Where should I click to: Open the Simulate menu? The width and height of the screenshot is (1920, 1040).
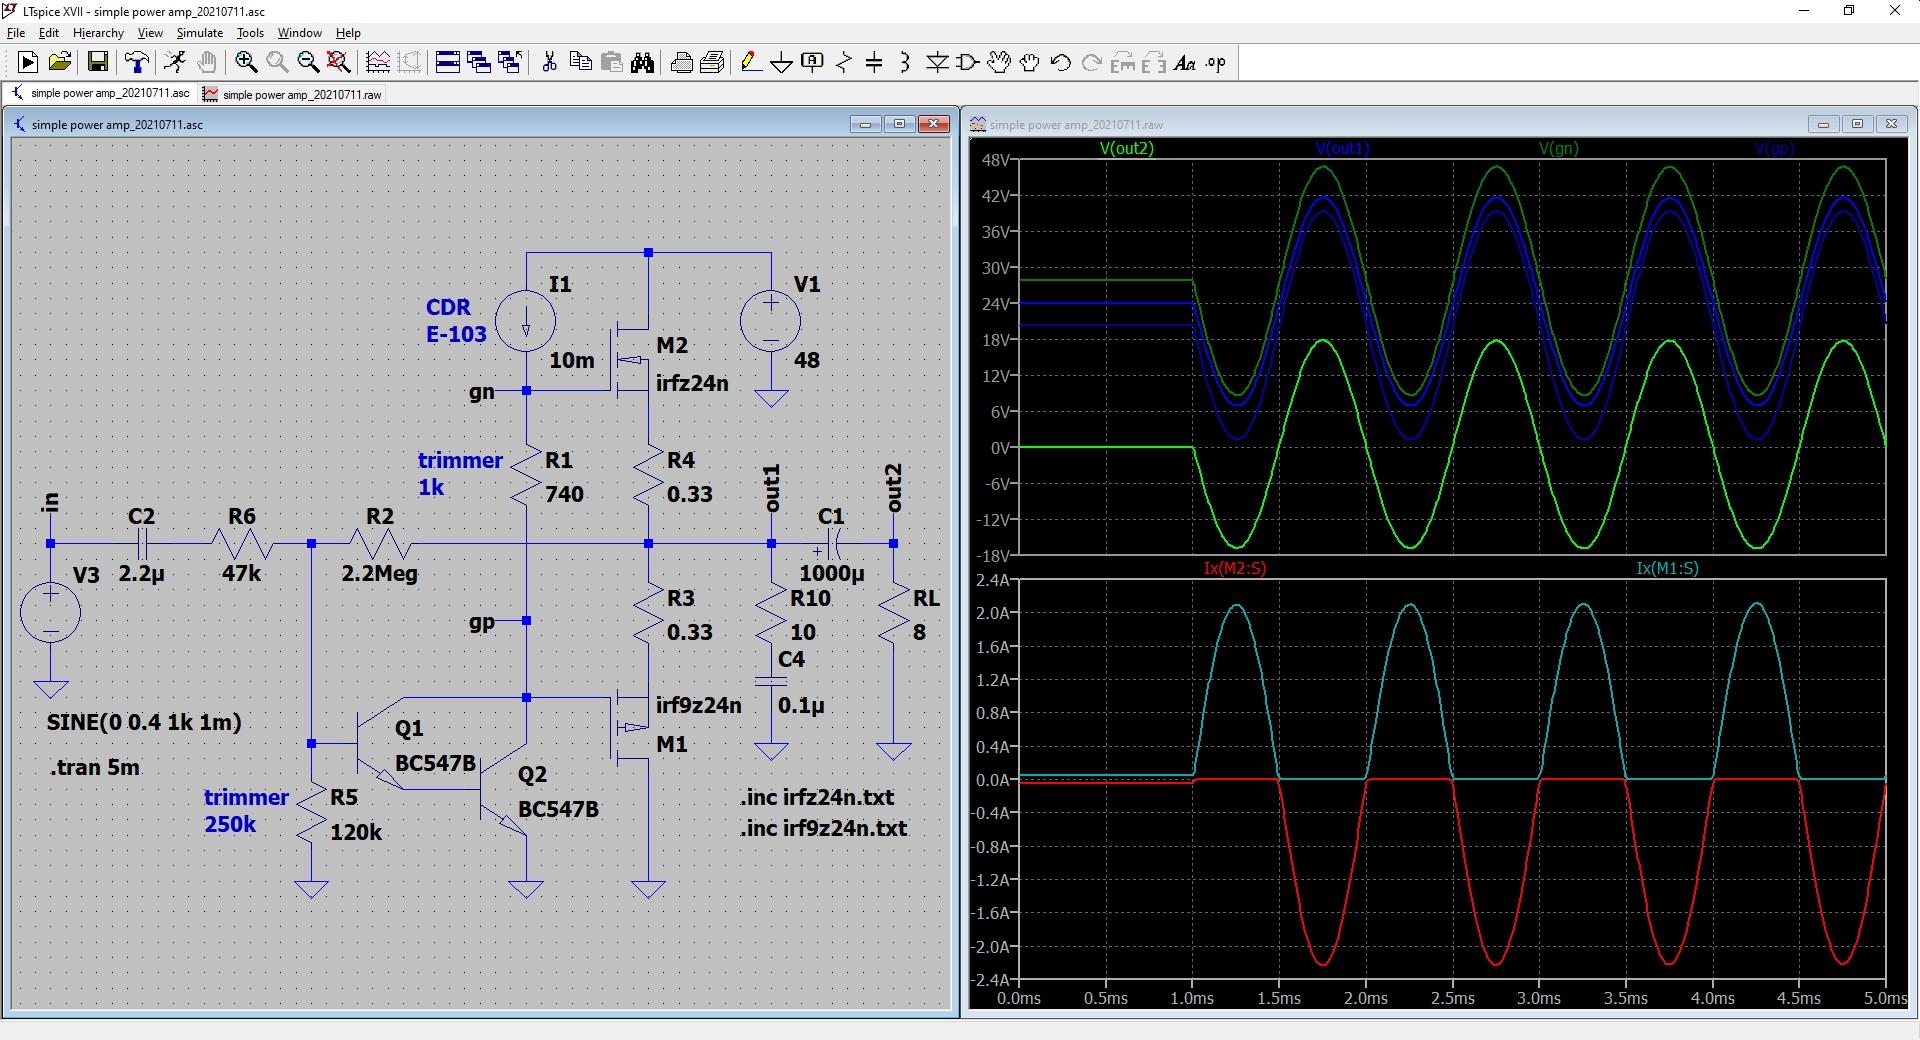click(200, 33)
